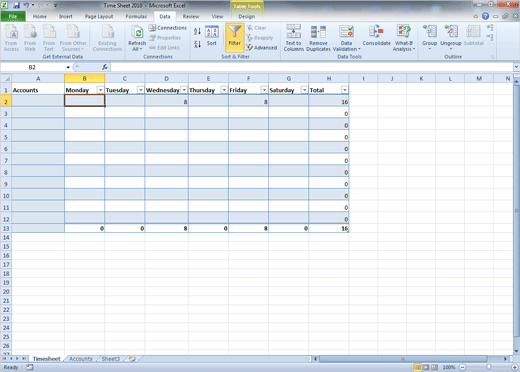
Task: Select the row 13 header
Action: coord(6,228)
